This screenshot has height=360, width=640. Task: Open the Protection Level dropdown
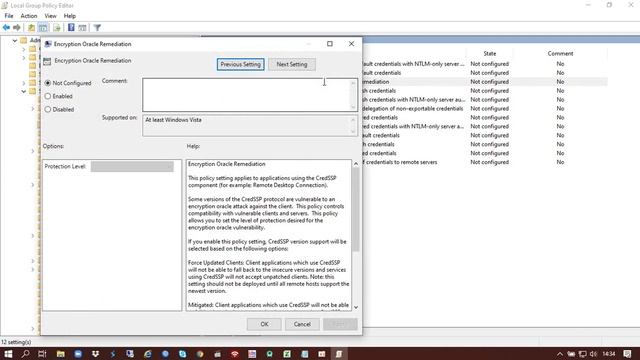[x=132, y=167]
